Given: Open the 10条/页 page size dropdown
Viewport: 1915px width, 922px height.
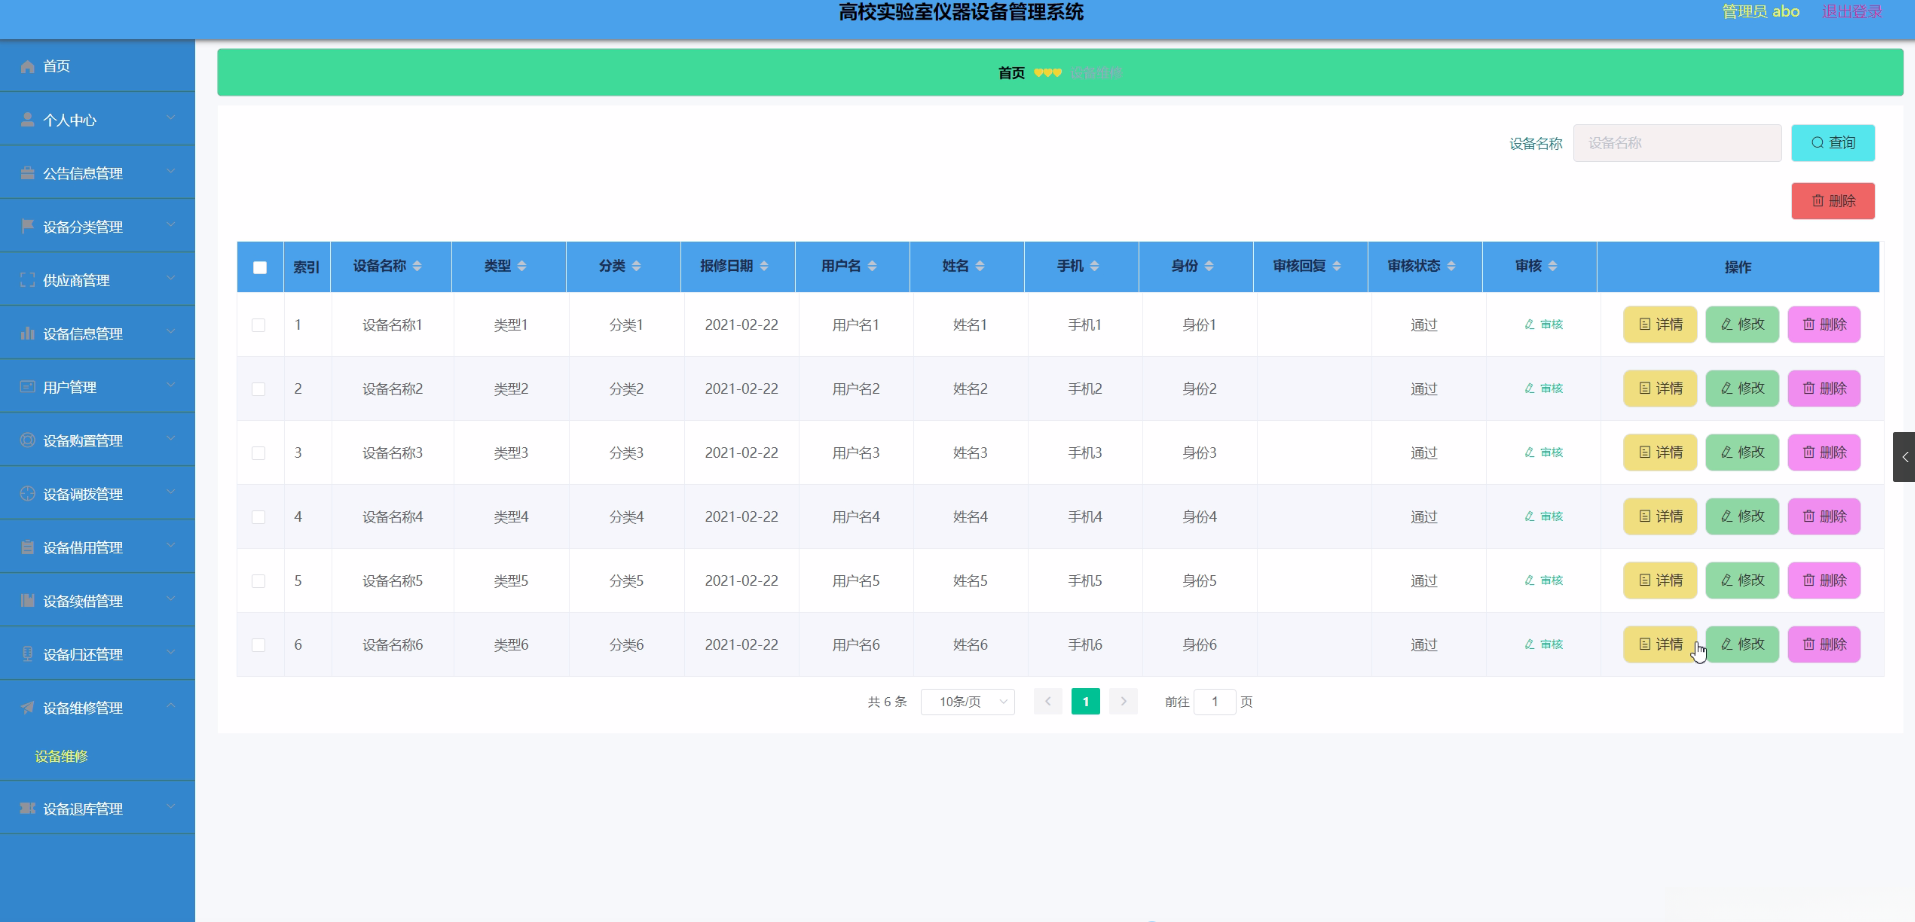Looking at the screenshot, I should [967, 701].
